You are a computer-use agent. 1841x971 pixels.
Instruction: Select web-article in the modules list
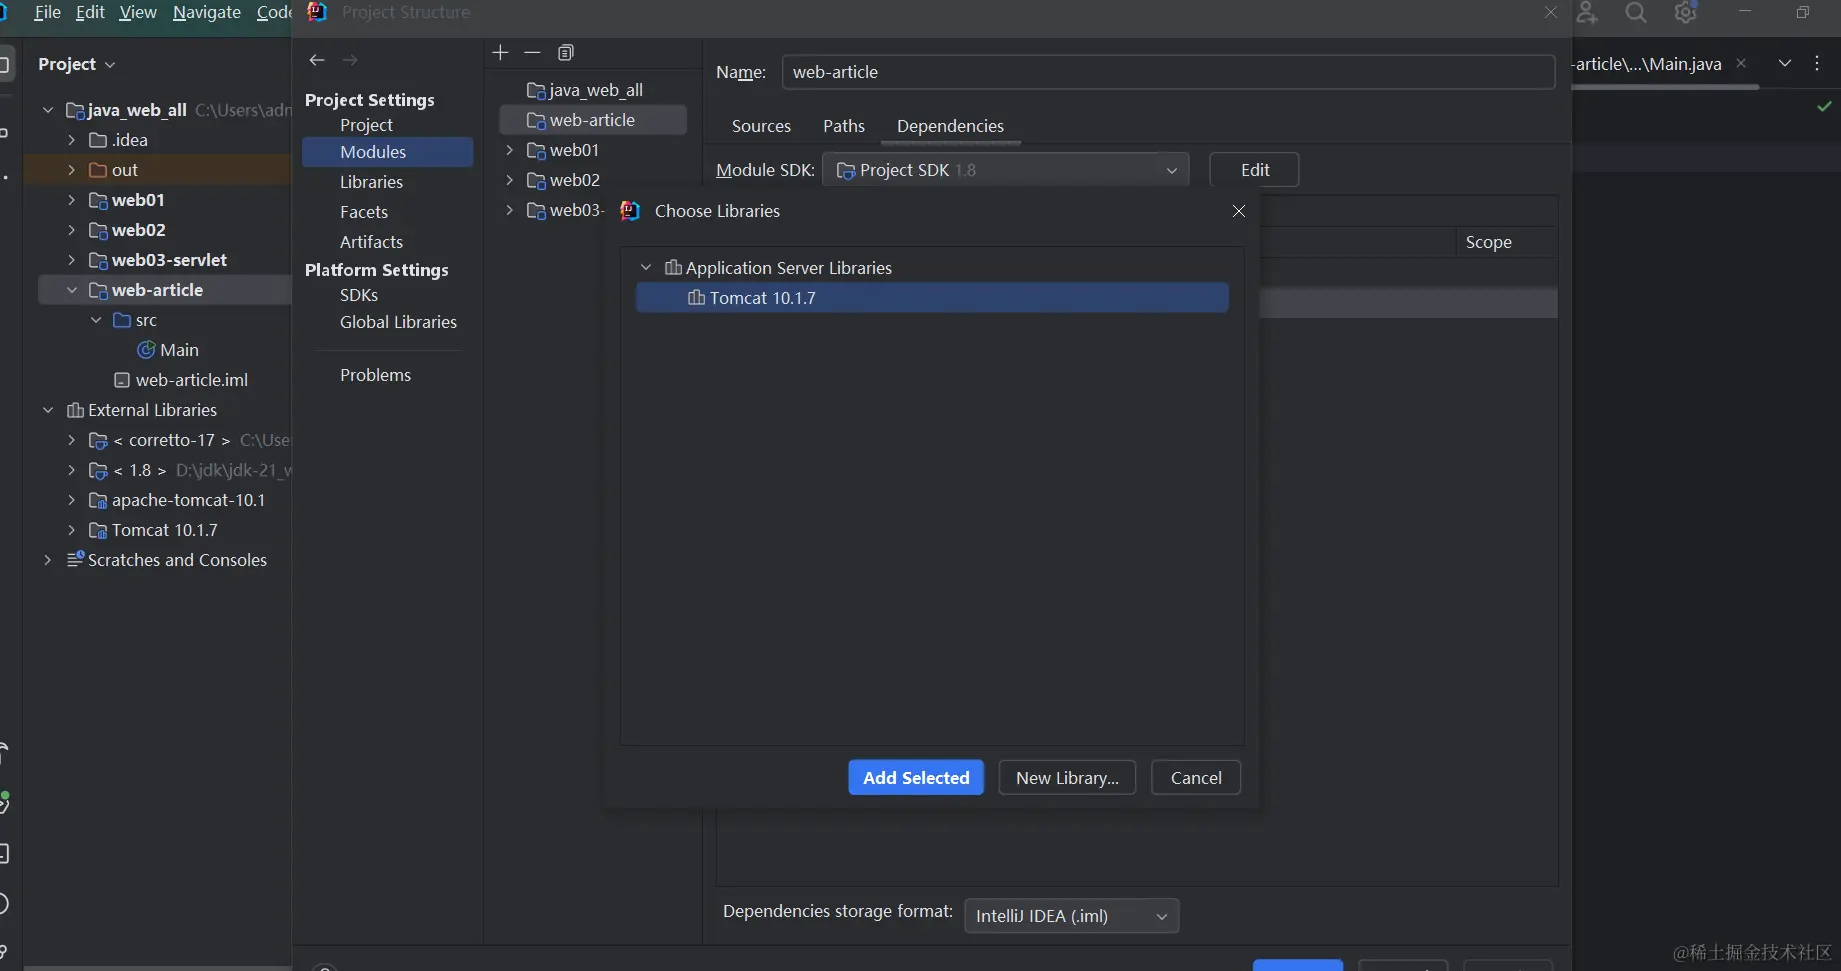click(593, 120)
